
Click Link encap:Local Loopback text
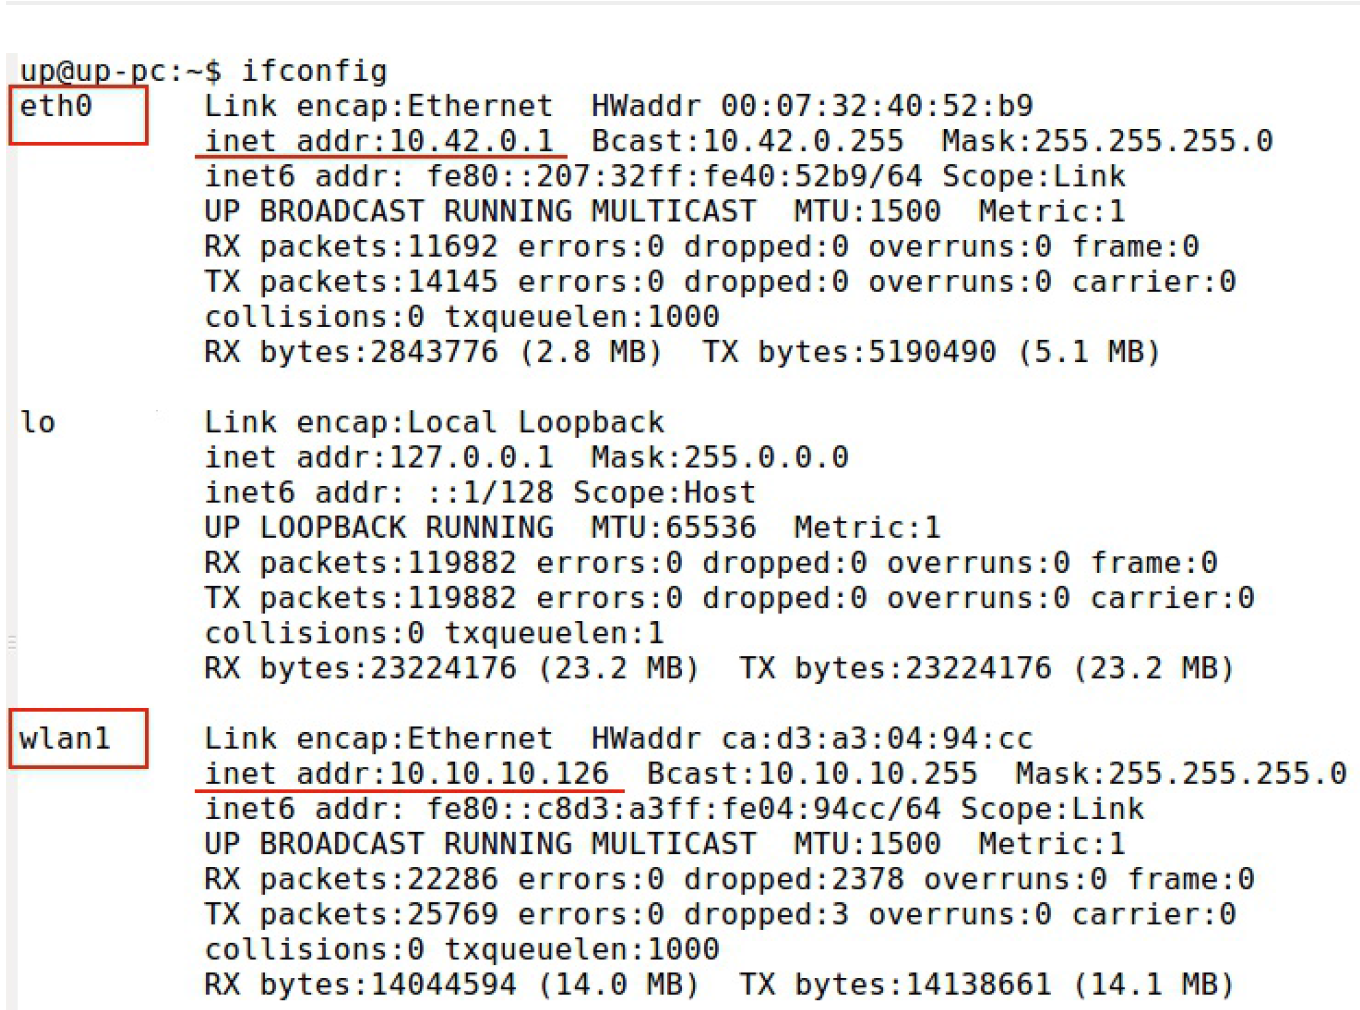[x=434, y=422]
